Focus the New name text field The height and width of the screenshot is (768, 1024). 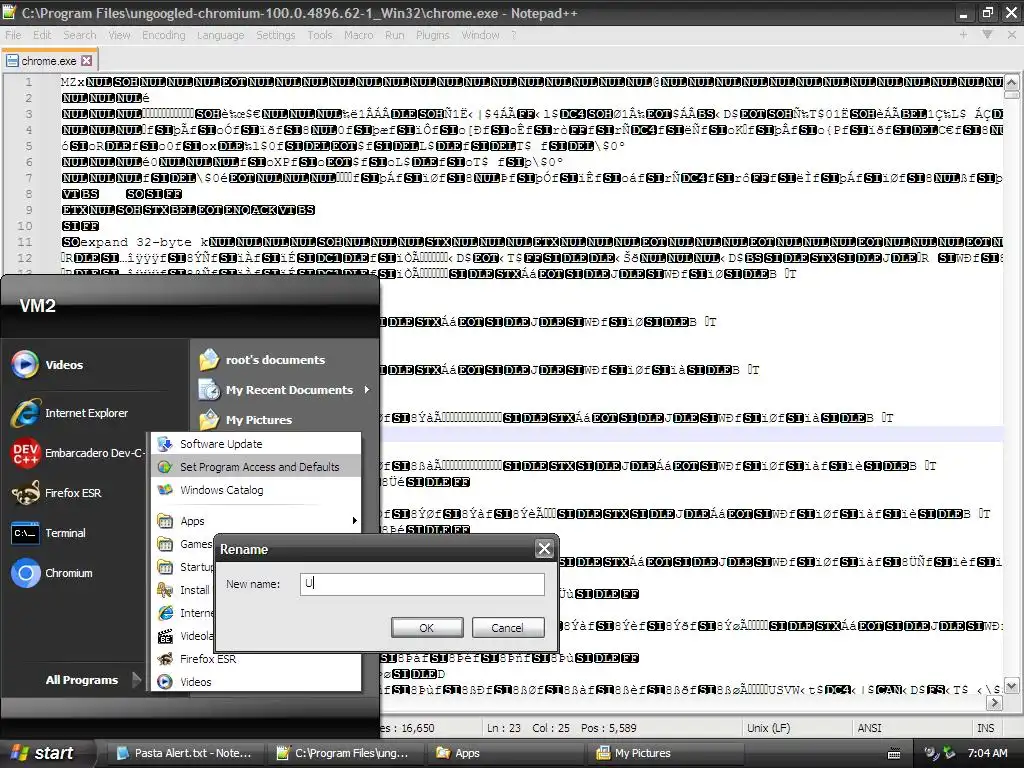click(422, 583)
